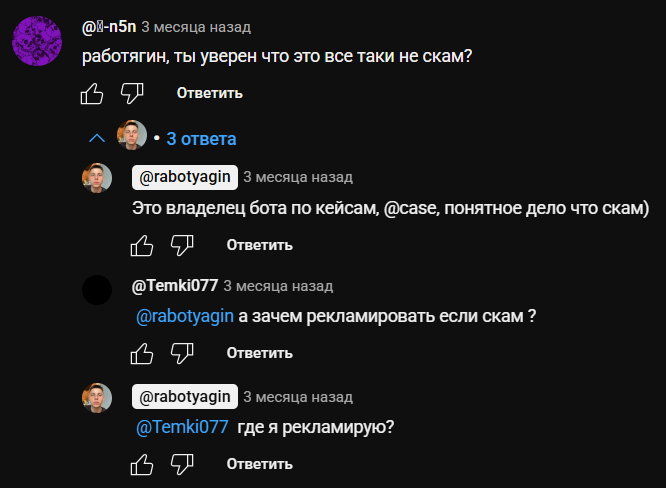Dislike Temki077's reply about рекламировать
Viewport: 666px width, 488px height.
coord(182,354)
